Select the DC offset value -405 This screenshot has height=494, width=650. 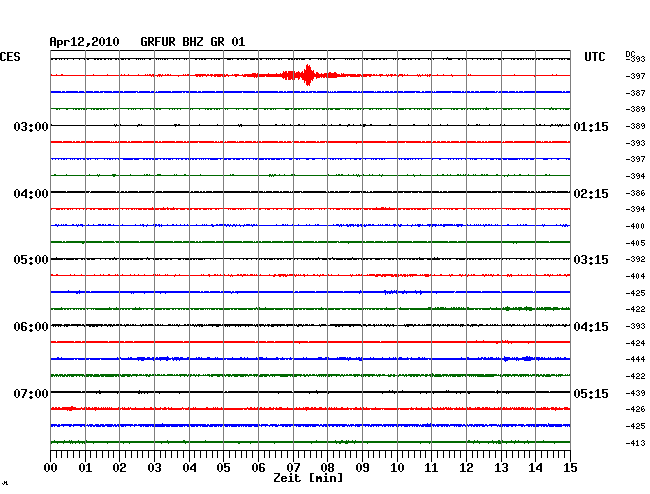[635, 243]
